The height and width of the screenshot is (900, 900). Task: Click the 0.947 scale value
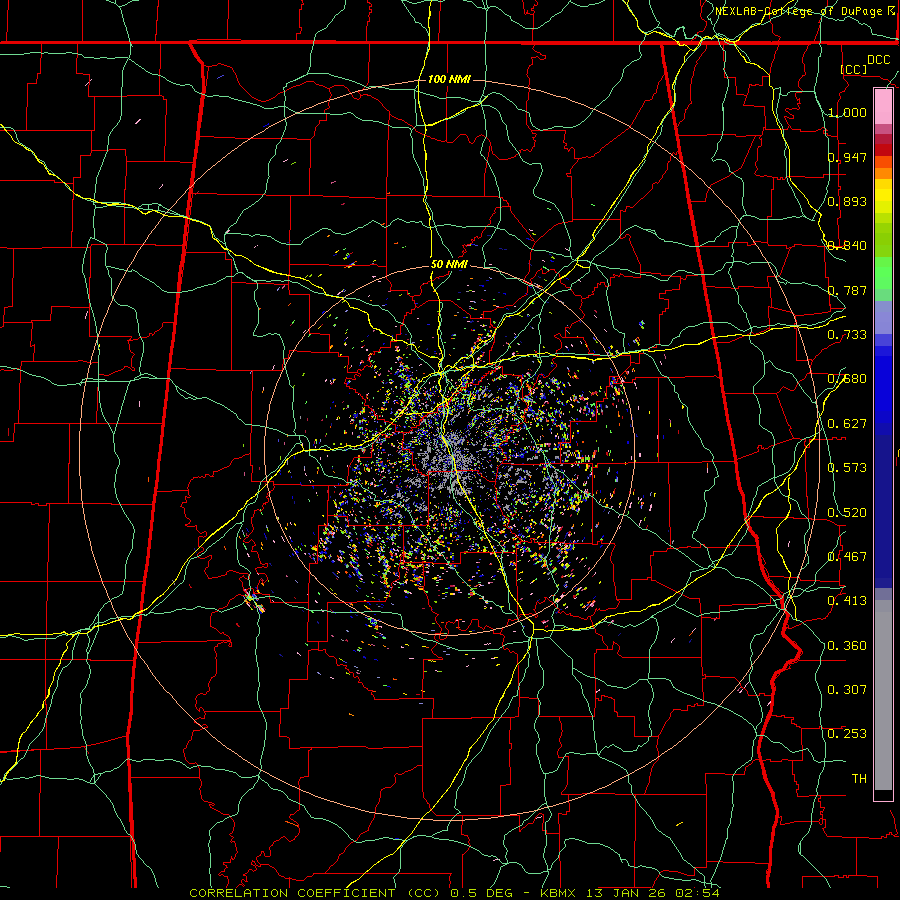[847, 157]
